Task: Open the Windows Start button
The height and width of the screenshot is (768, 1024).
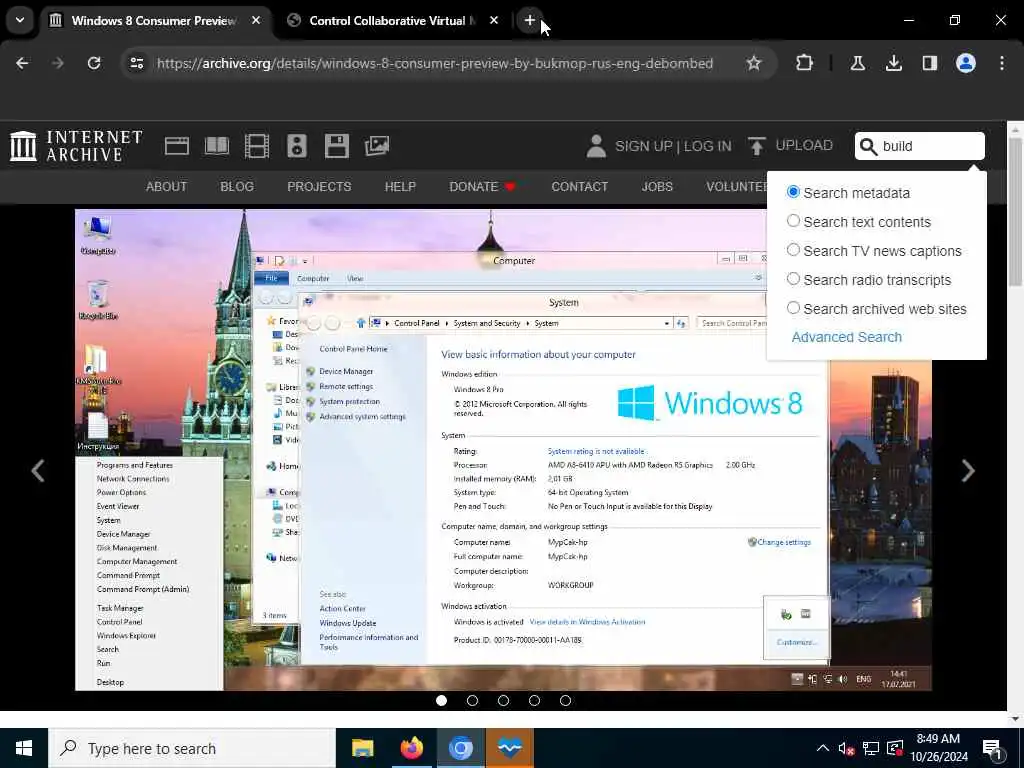Action: (x=24, y=748)
